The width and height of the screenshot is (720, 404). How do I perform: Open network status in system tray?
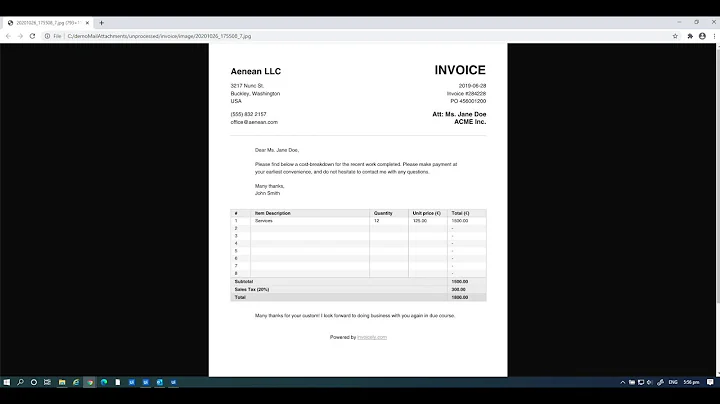click(x=641, y=382)
